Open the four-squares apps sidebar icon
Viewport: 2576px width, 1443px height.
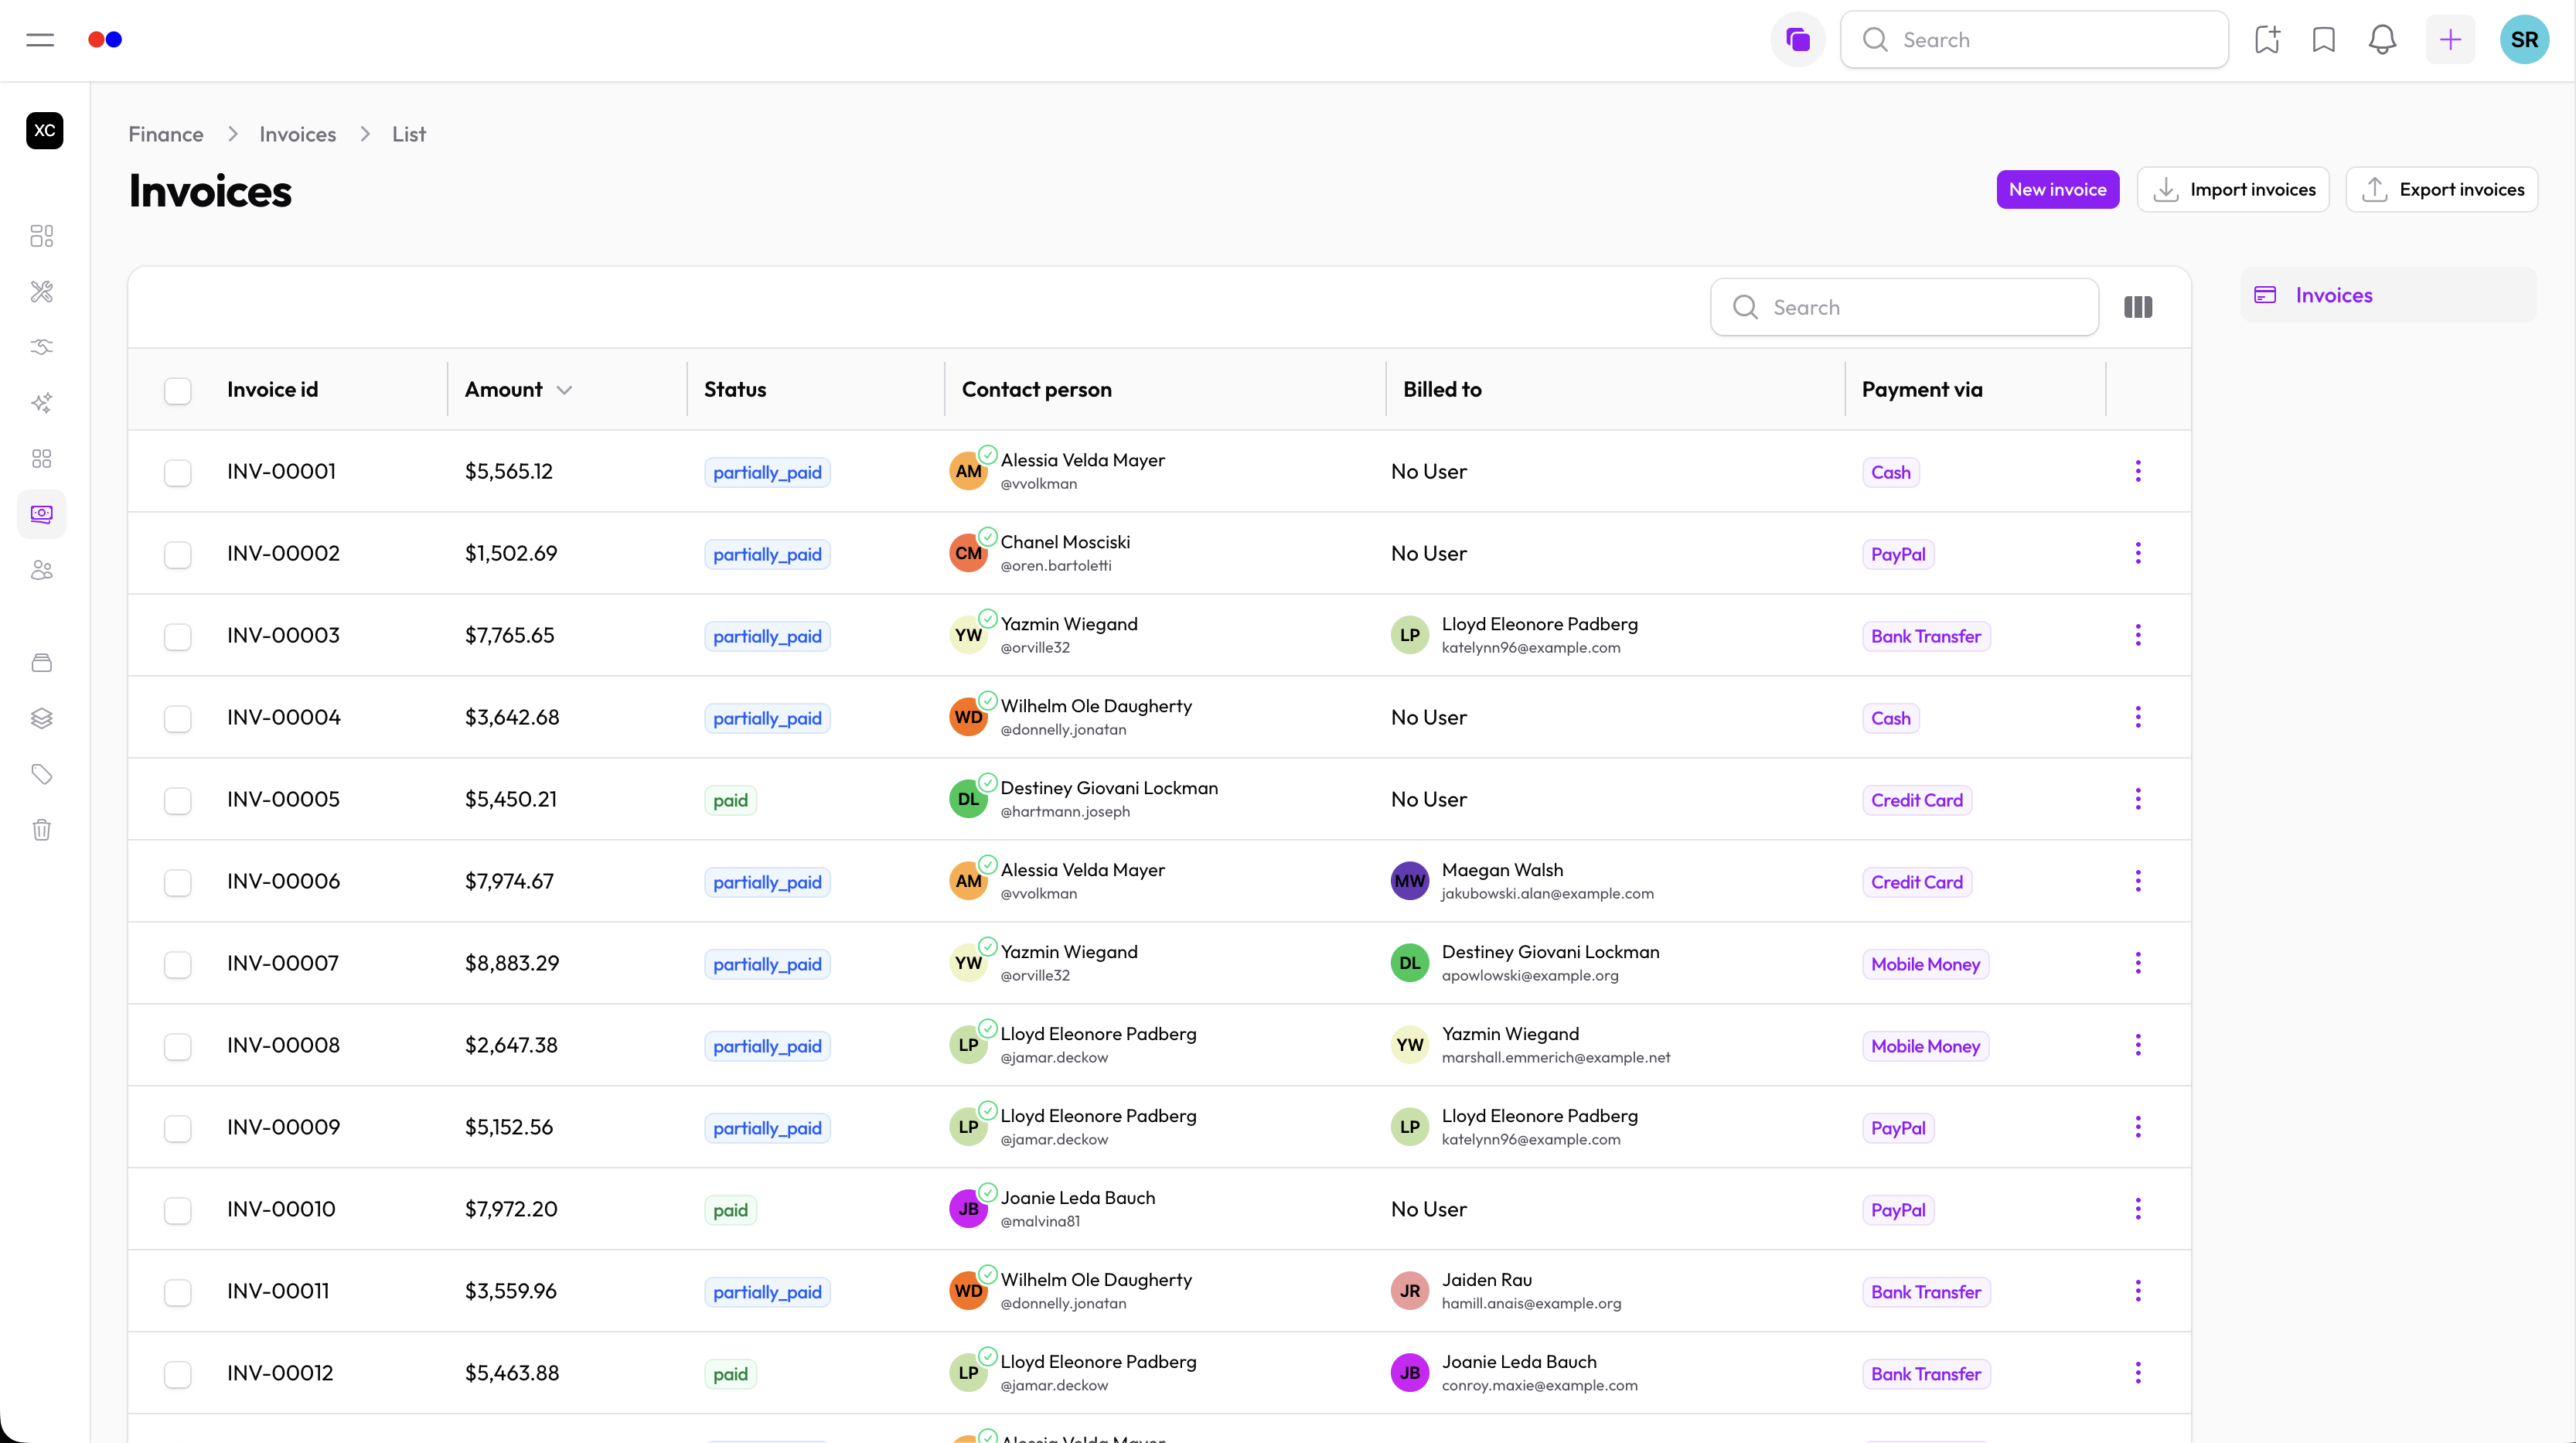(42, 459)
